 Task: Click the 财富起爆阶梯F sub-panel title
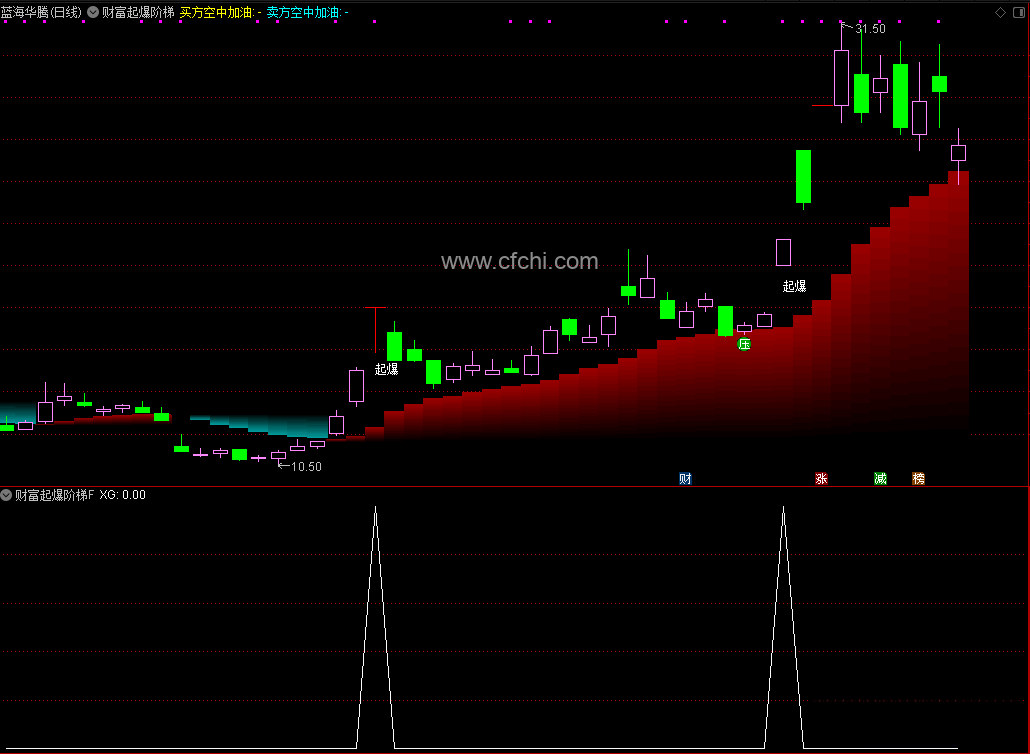pos(55,495)
